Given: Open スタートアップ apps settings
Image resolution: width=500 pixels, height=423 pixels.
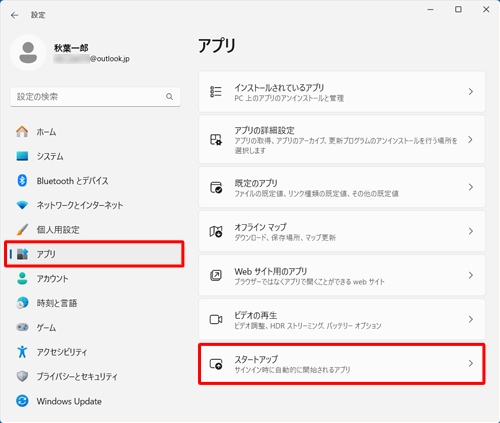Looking at the screenshot, I should pos(342,364).
